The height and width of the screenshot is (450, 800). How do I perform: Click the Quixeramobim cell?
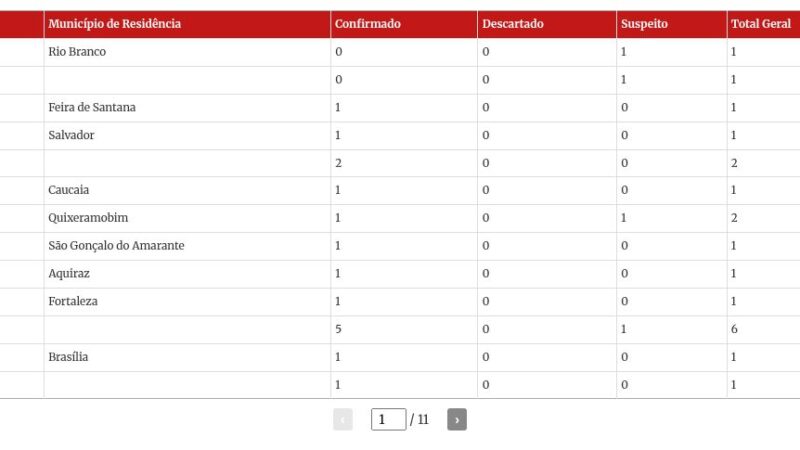88,218
